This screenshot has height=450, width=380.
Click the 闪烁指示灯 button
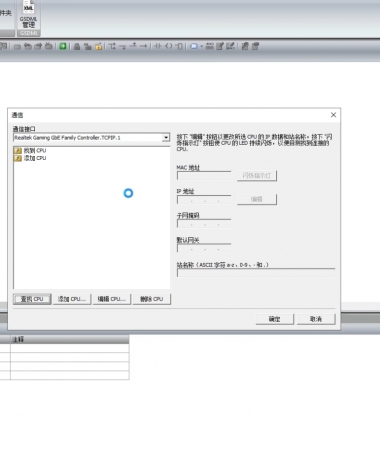click(x=257, y=176)
